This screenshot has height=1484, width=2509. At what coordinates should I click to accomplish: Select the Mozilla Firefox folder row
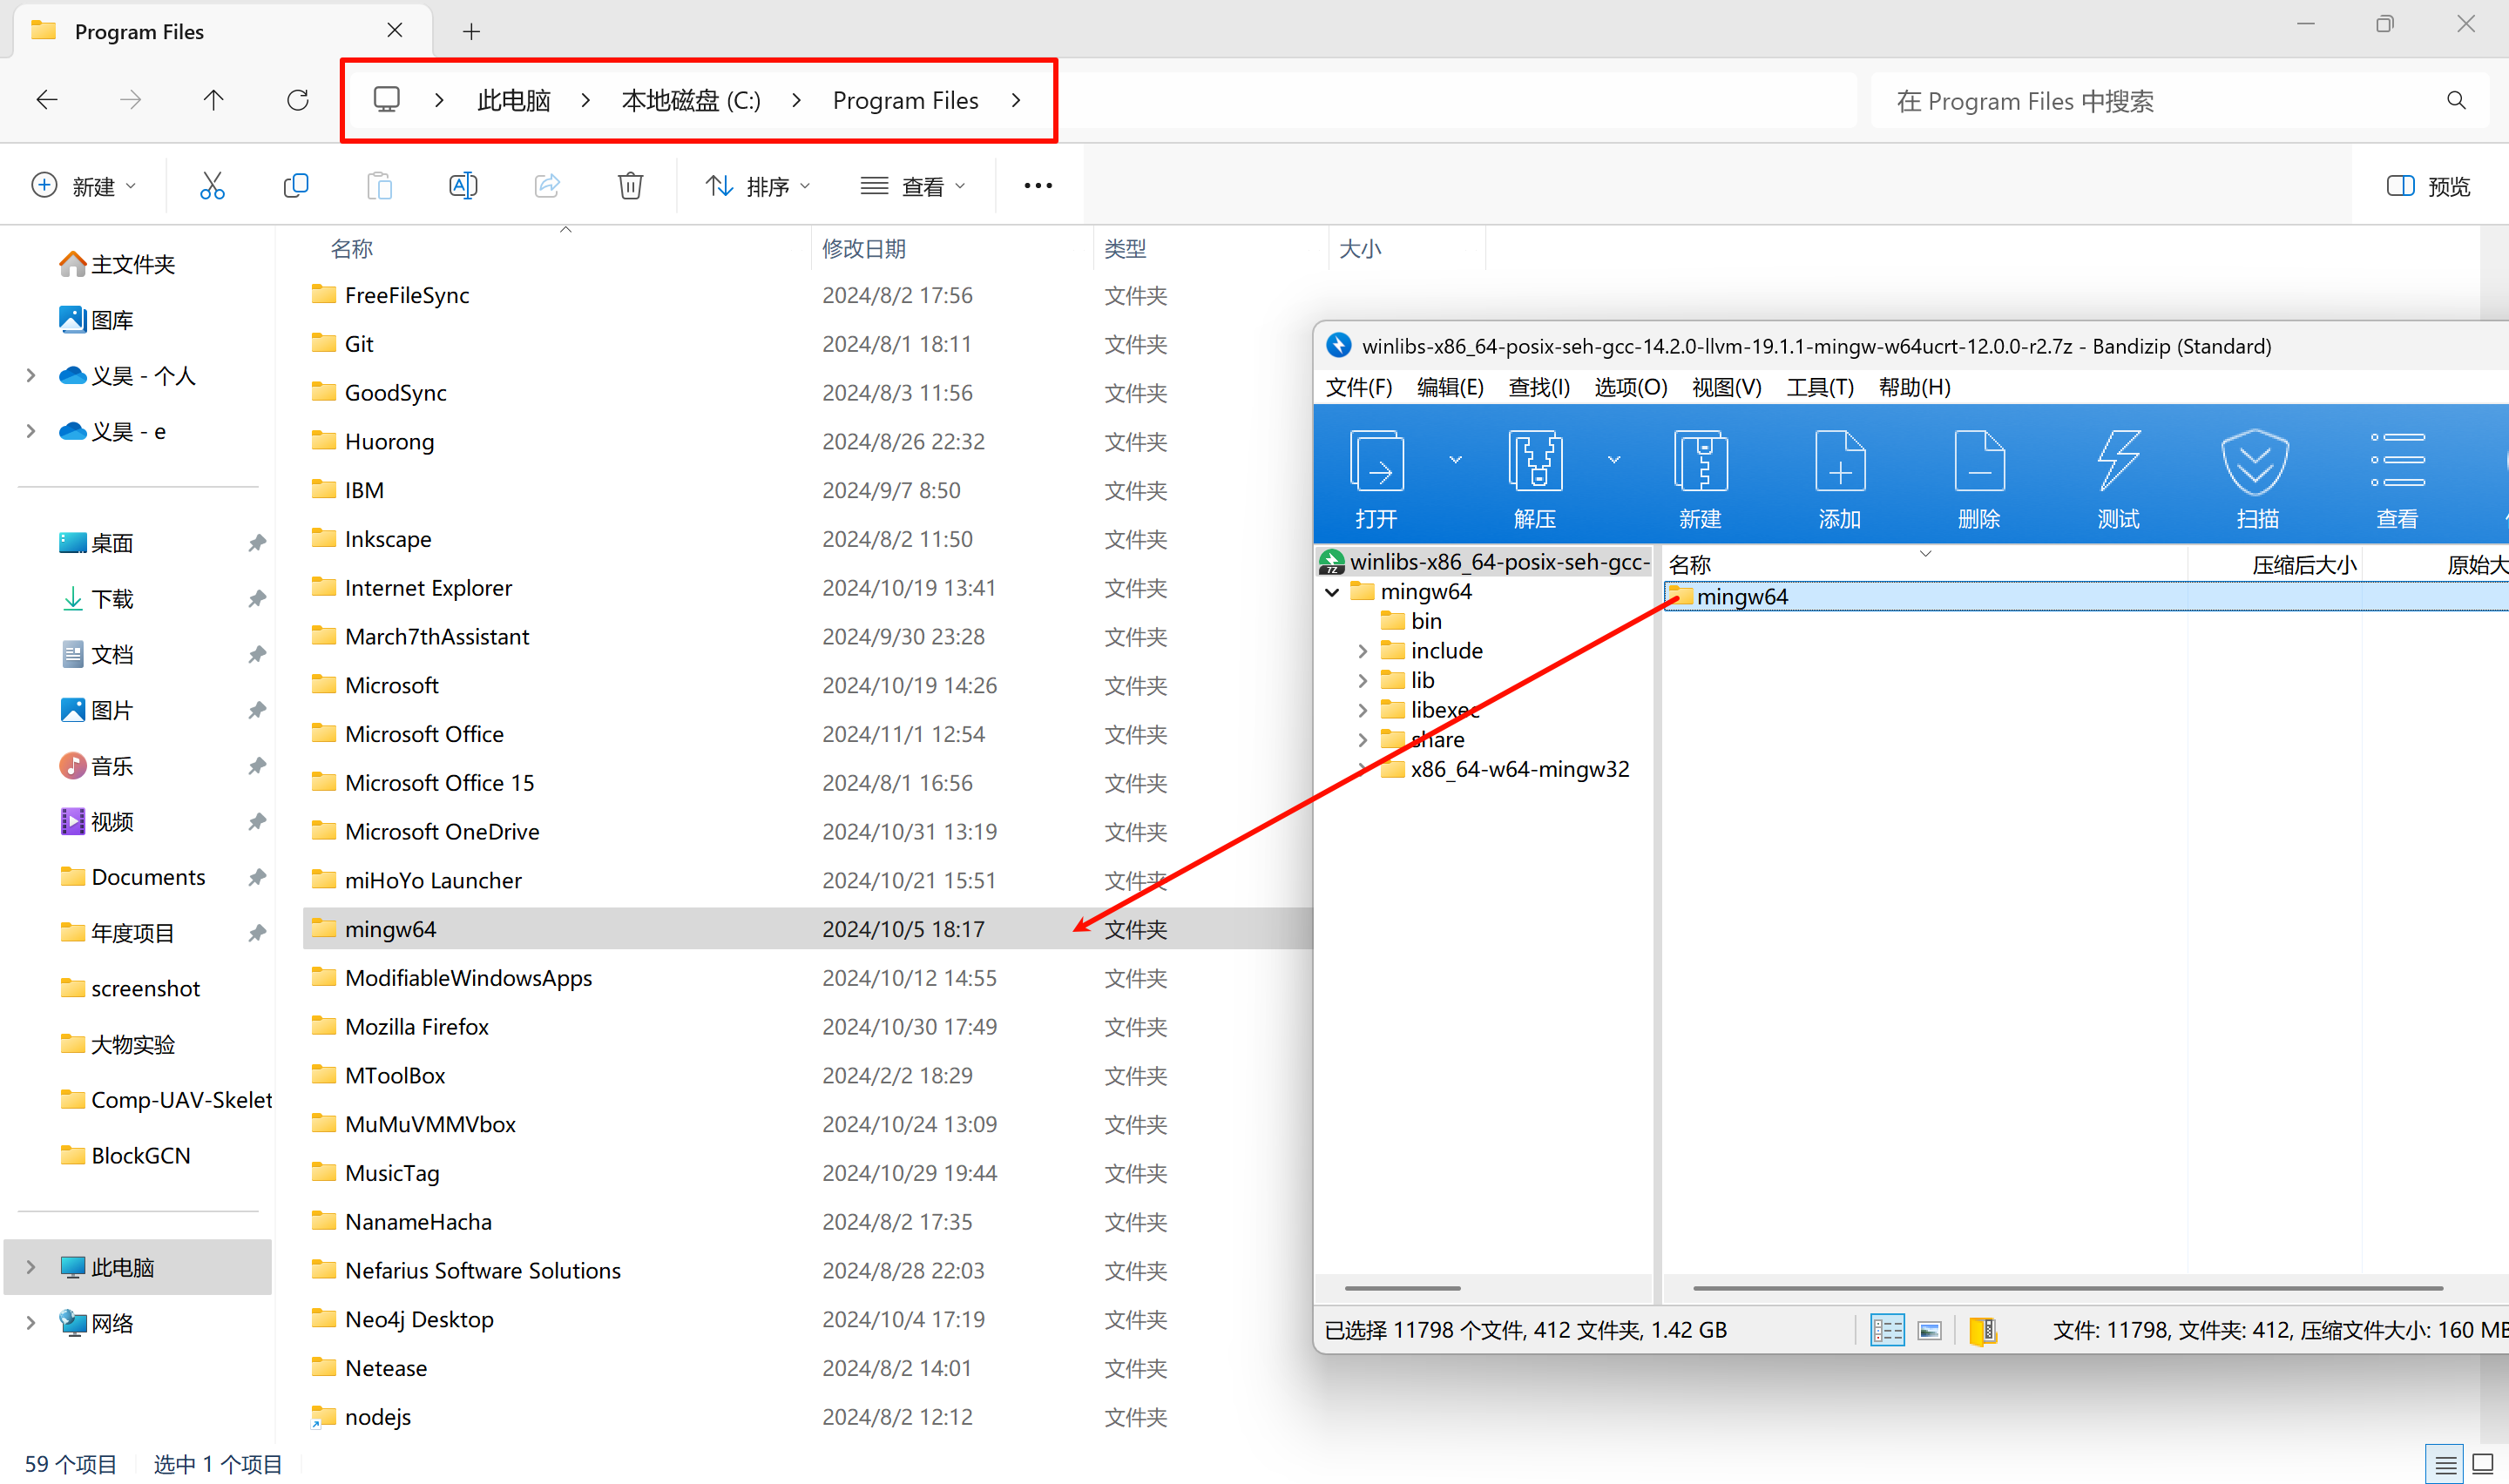click(807, 1027)
